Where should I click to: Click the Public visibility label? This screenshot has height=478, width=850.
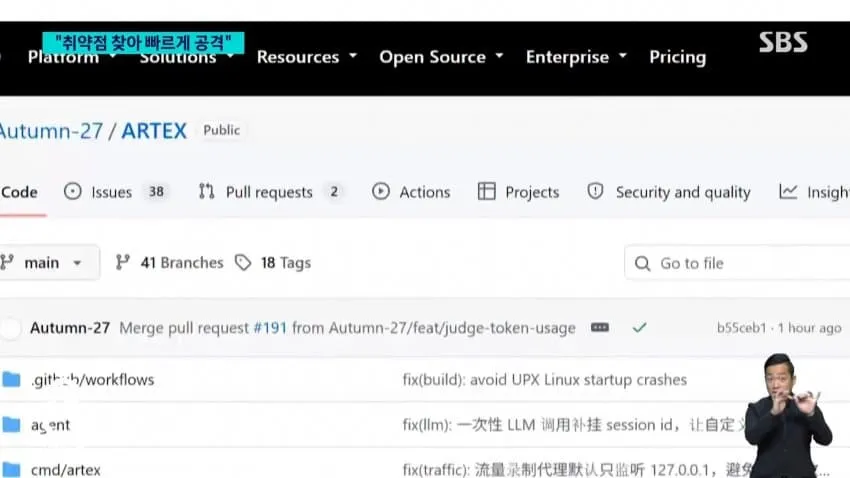tap(222, 130)
